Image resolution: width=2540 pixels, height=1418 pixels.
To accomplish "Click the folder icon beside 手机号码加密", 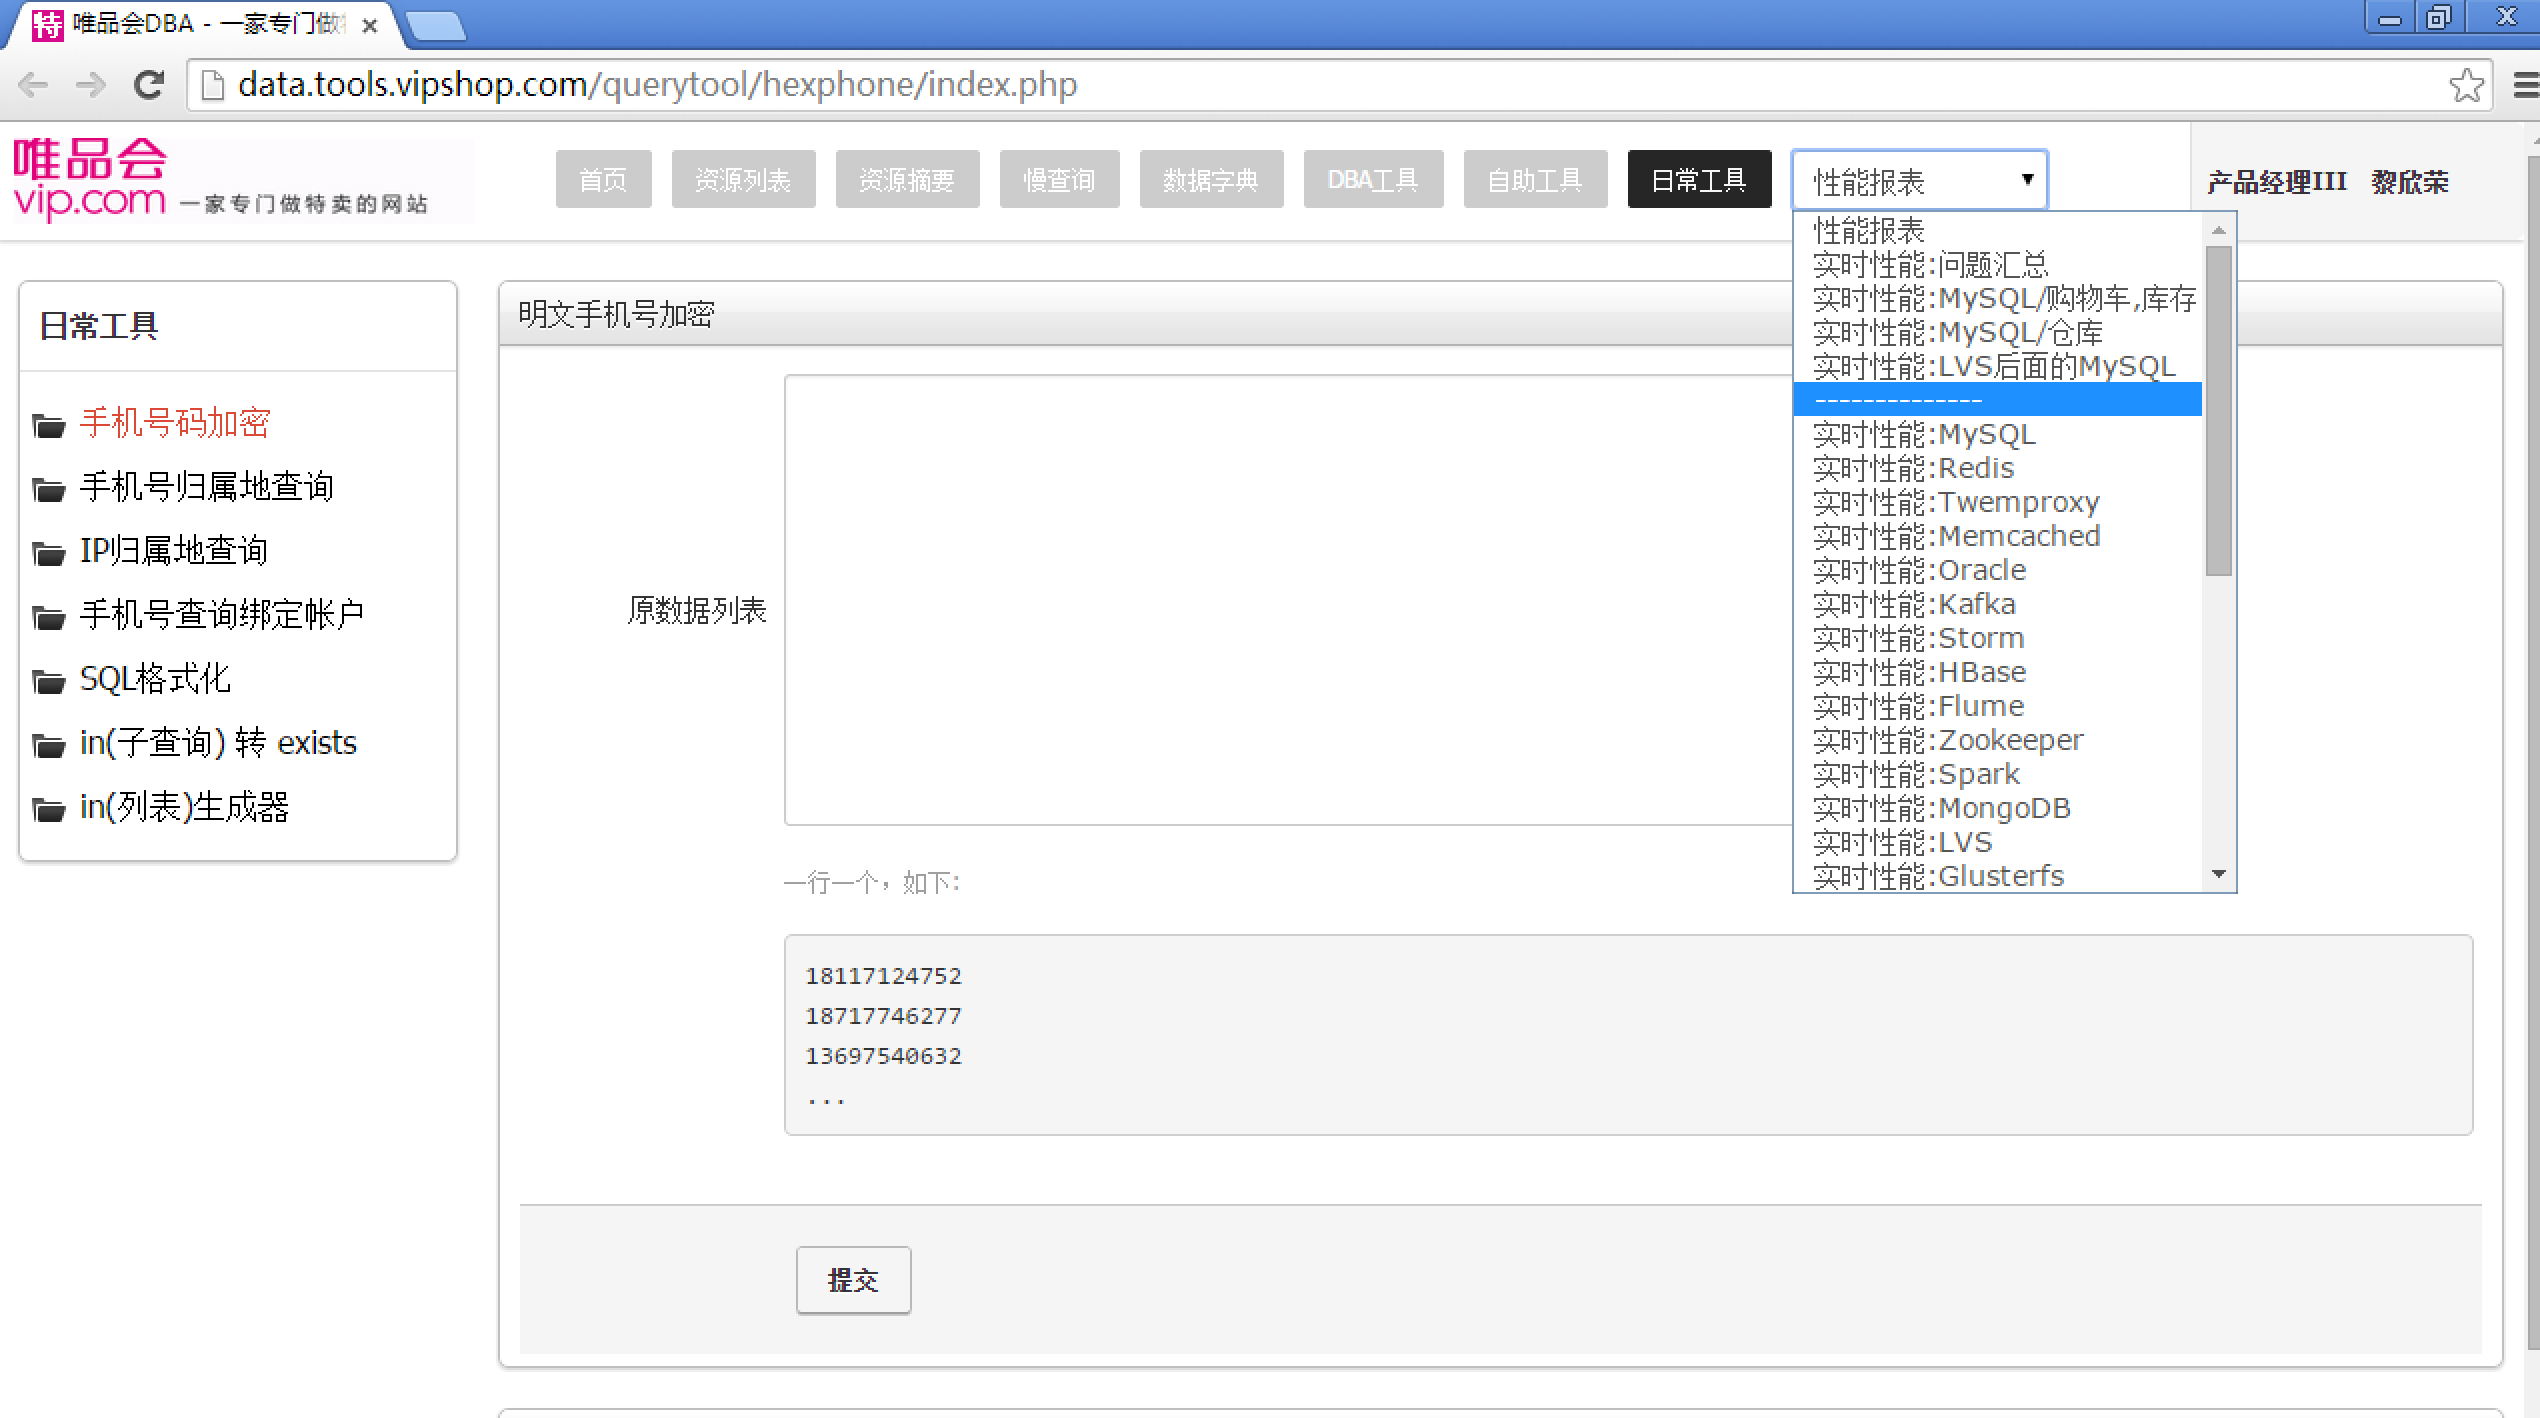I will coord(49,425).
